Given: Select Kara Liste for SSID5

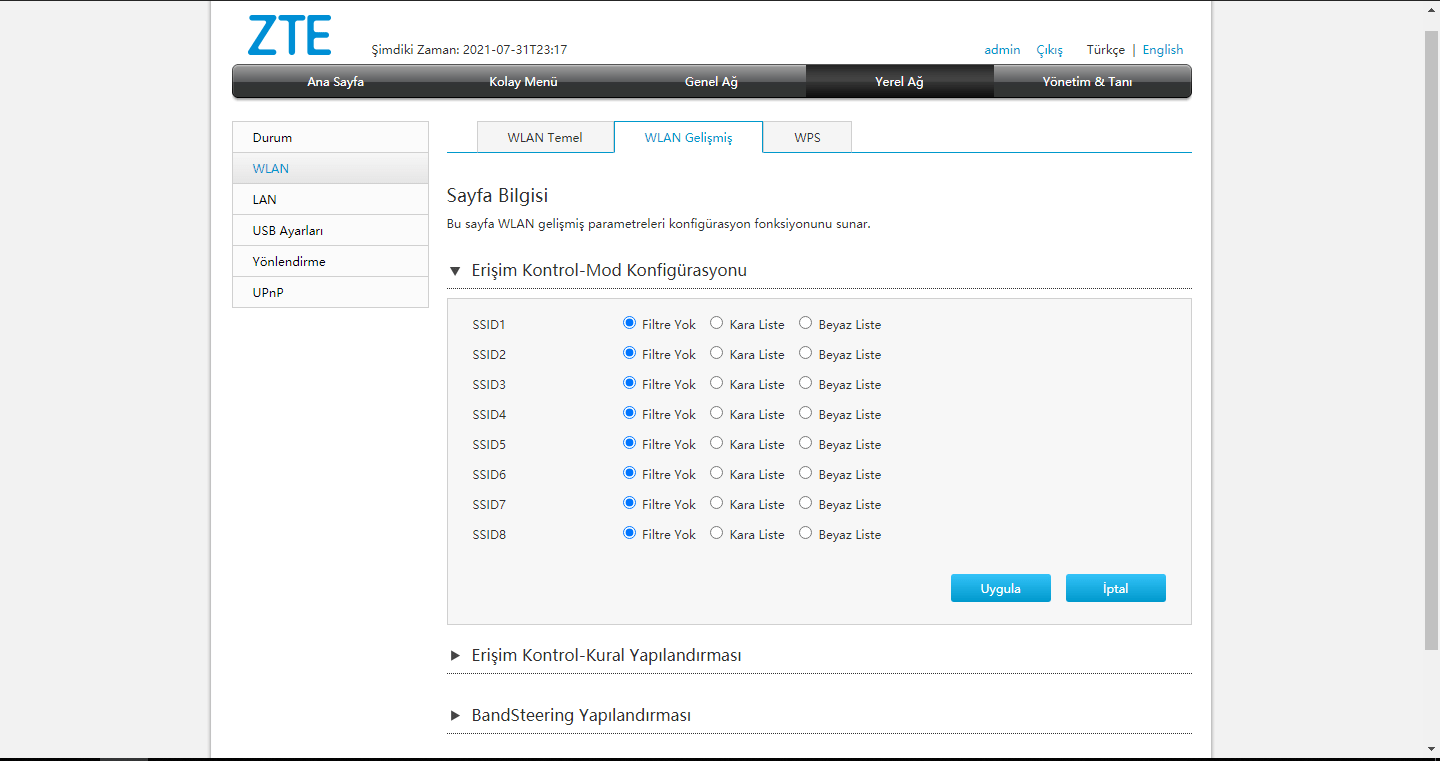Looking at the screenshot, I should 716,443.
